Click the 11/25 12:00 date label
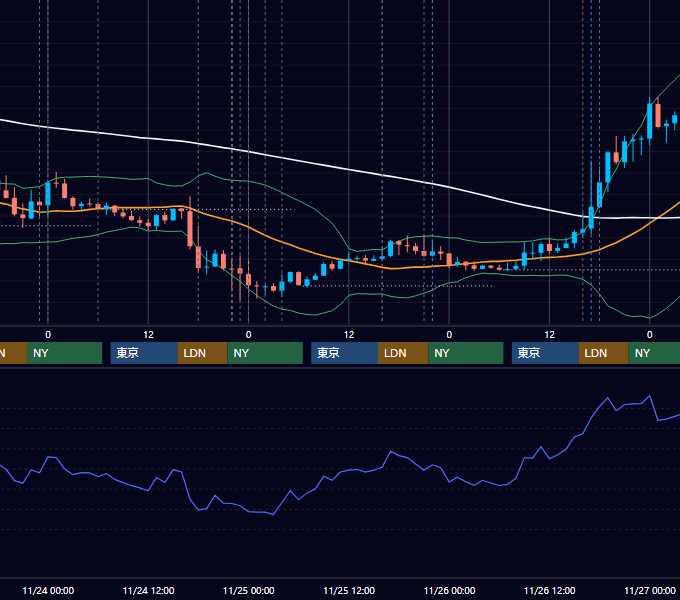This screenshot has height=600, width=680. pyautogui.click(x=349, y=590)
